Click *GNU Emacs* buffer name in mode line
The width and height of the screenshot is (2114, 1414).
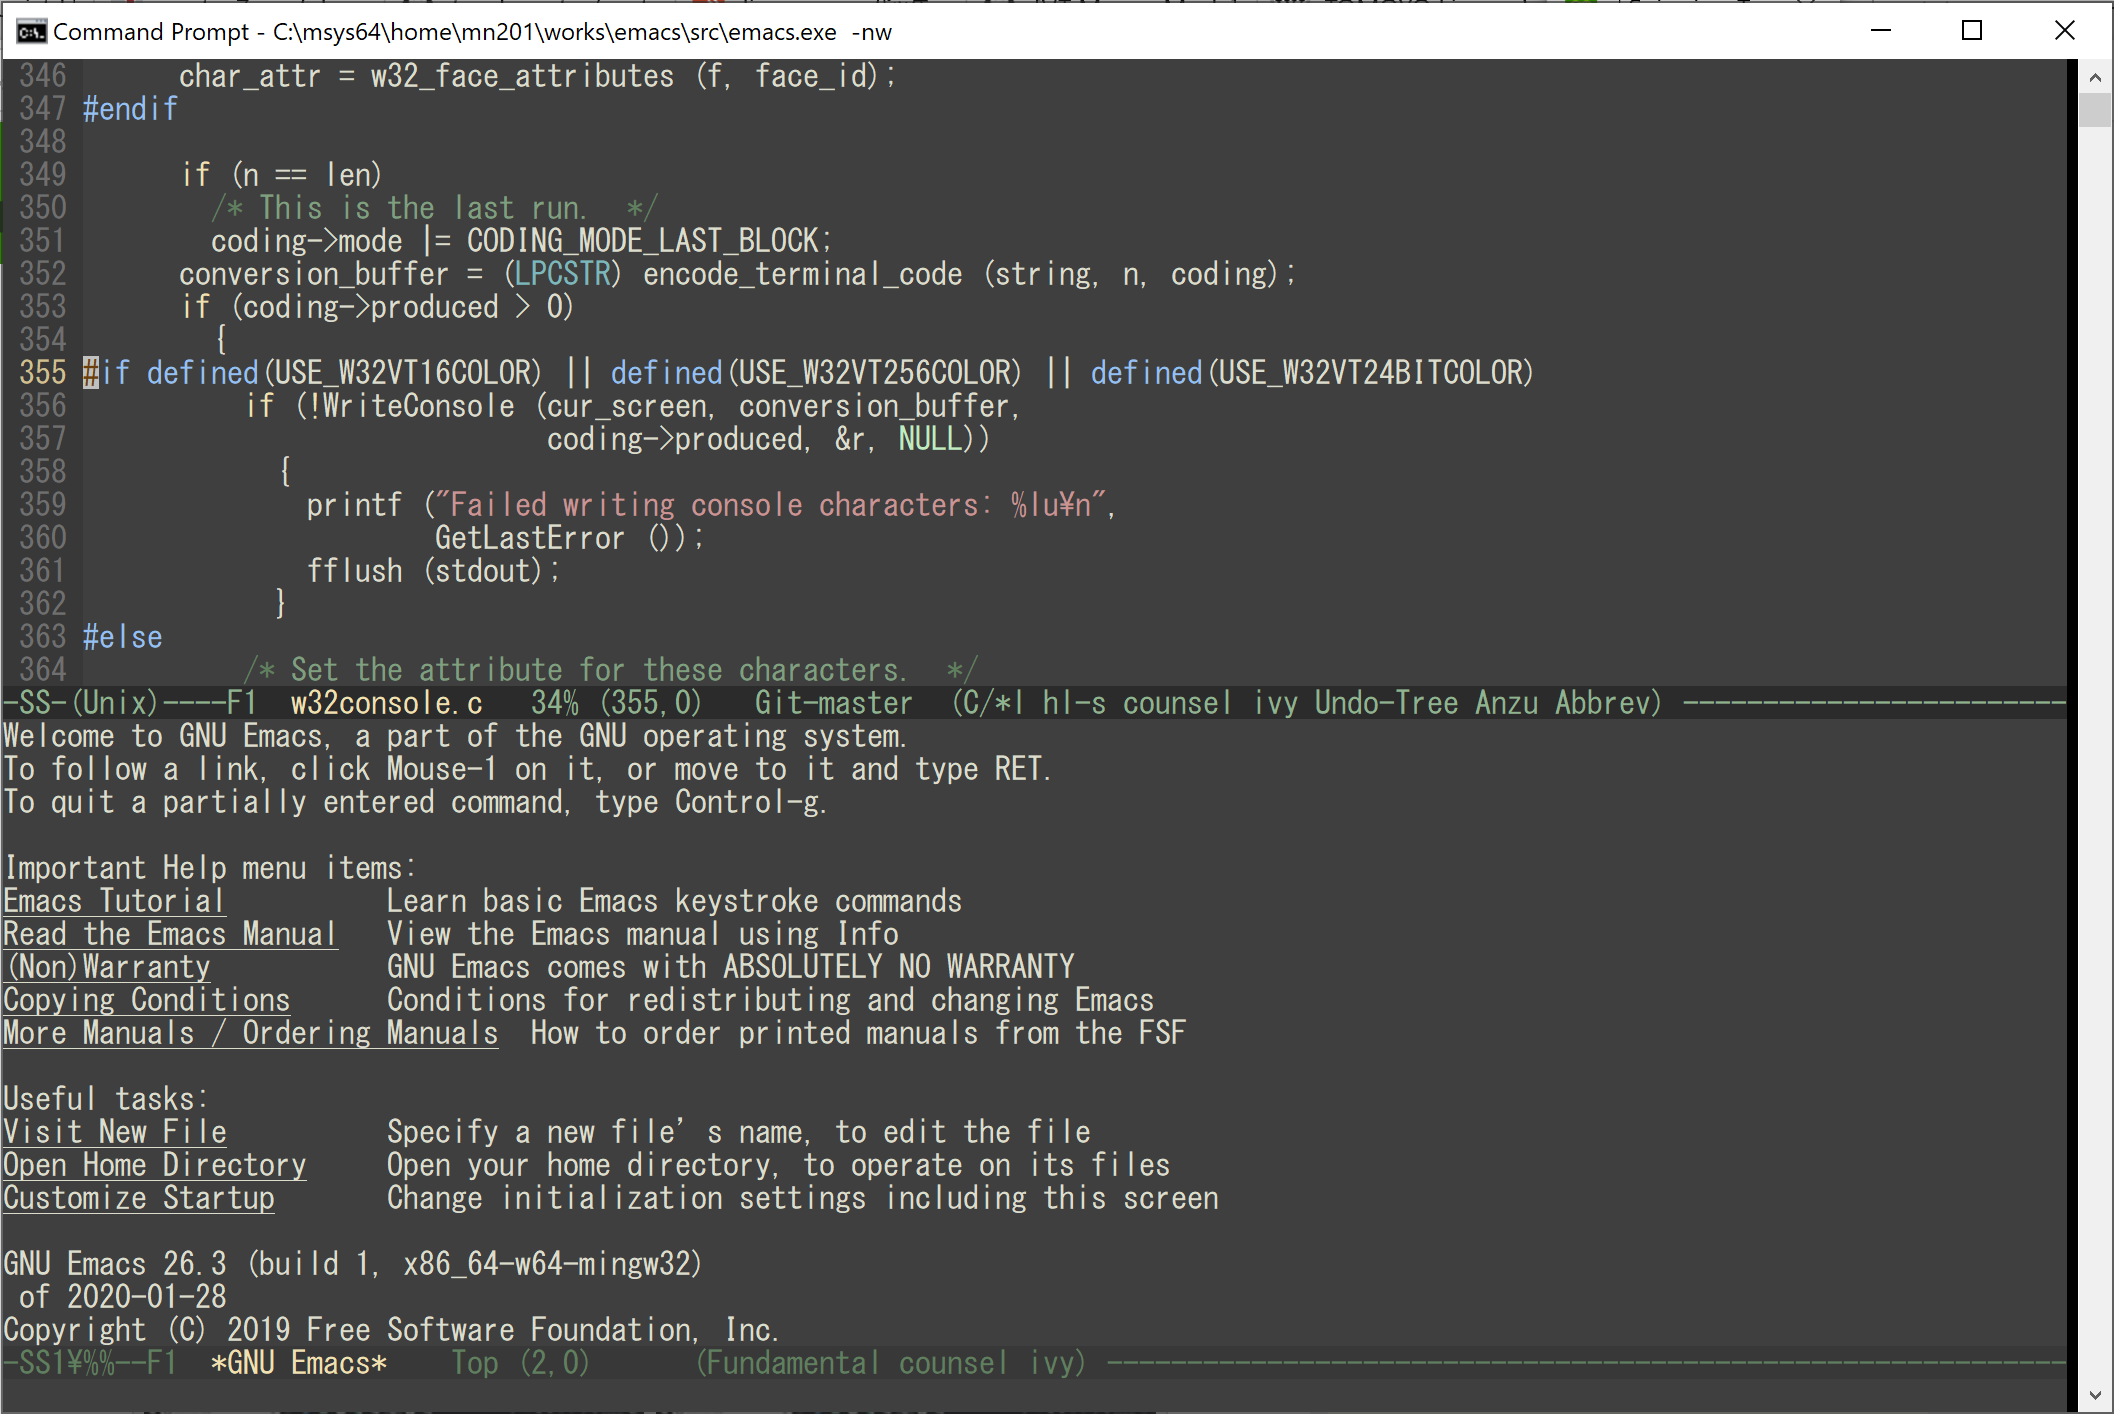(x=298, y=1363)
